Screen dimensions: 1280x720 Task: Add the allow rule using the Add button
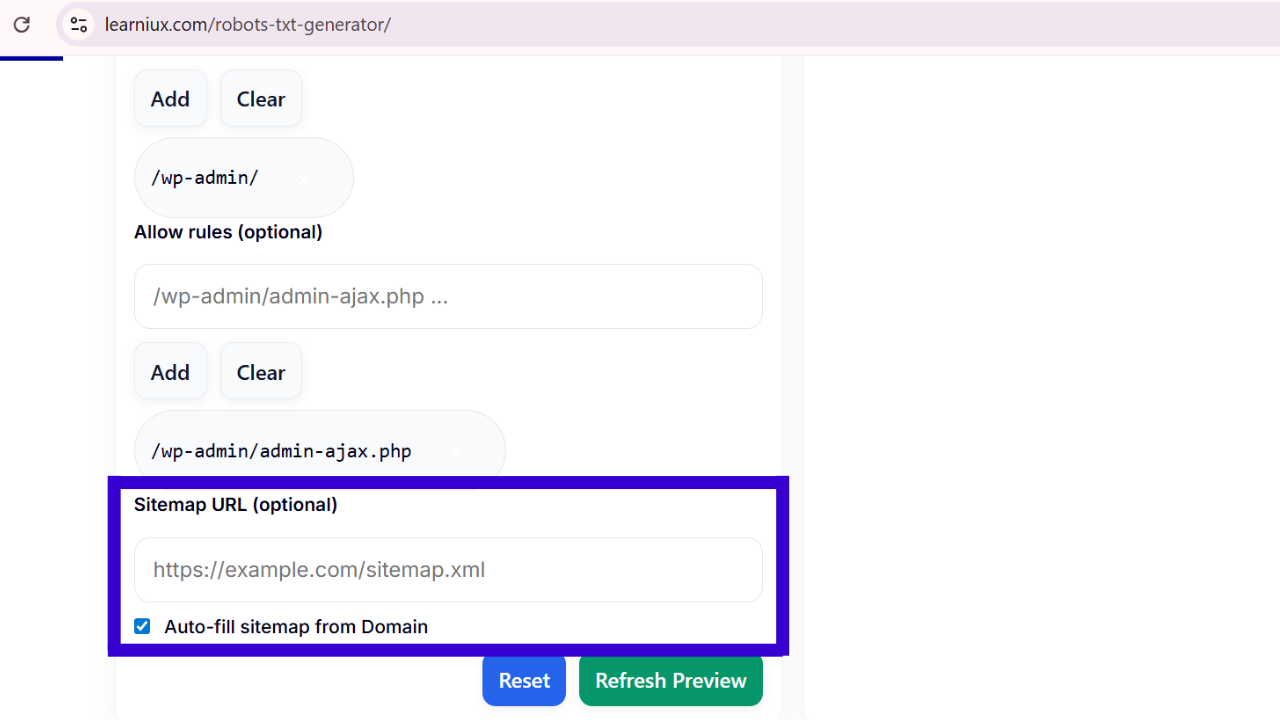pyautogui.click(x=170, y=372)
